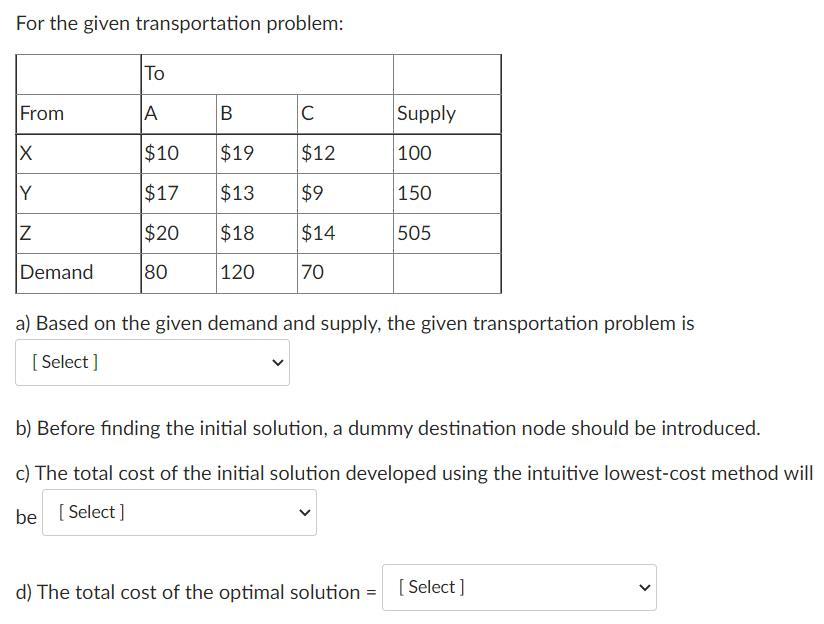Click the Demand row label
The height and width of the screenshot is (624, 824).
tap(57, 272)
